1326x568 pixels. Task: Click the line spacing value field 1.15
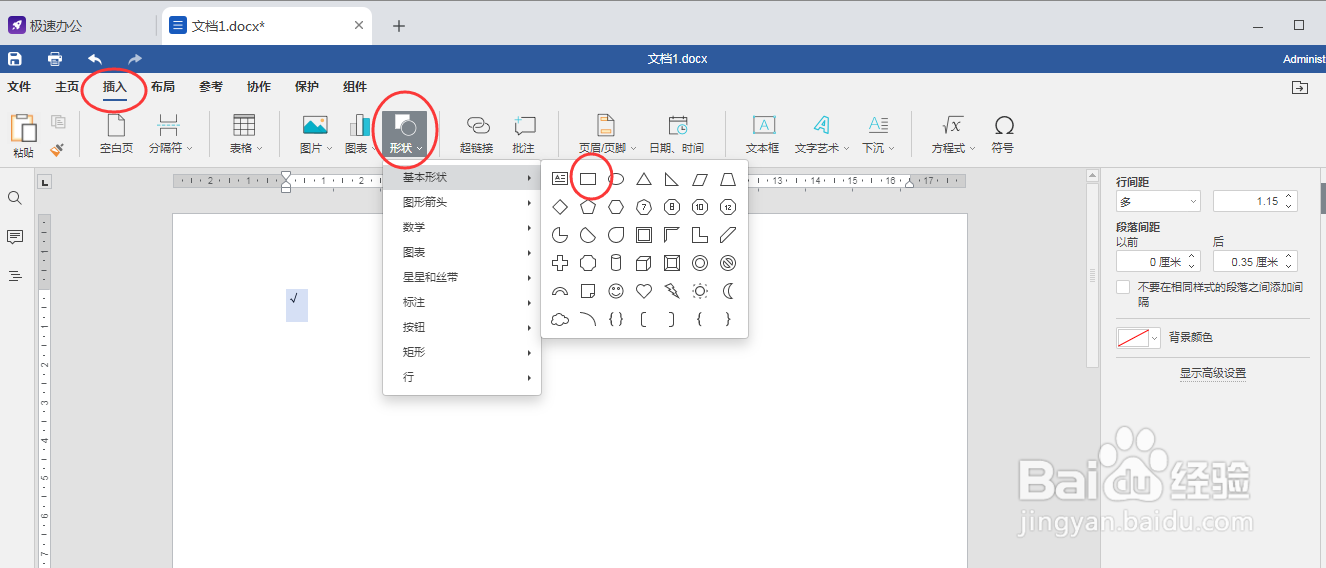click(x=1255, y=201)
